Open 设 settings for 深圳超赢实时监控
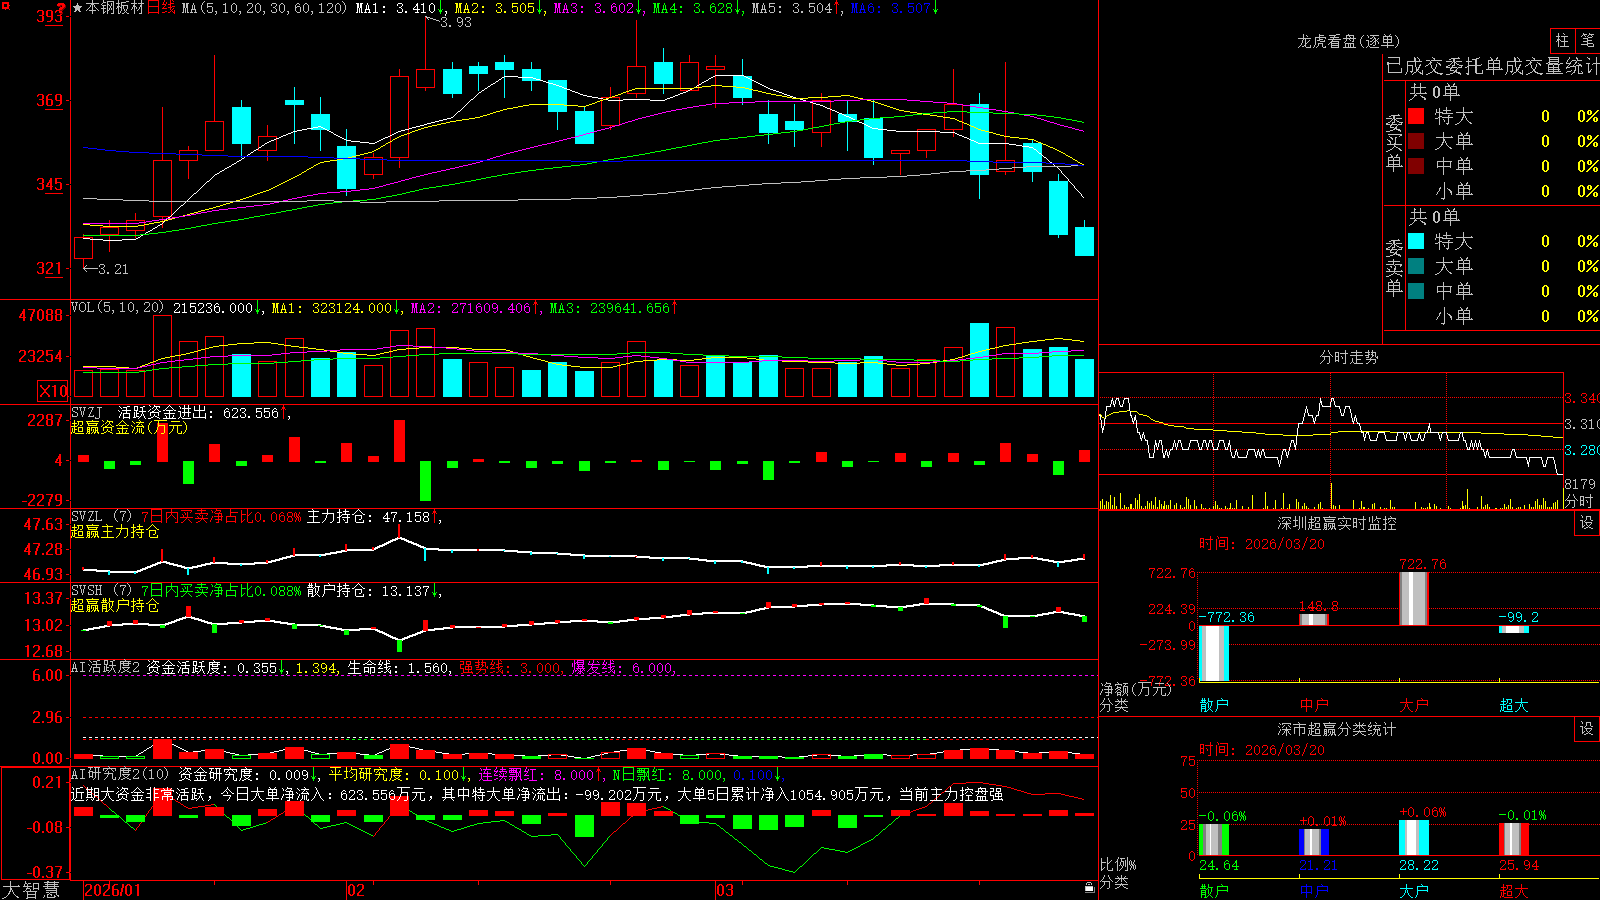The image size is (1600, 900). tap(1586, 523)
